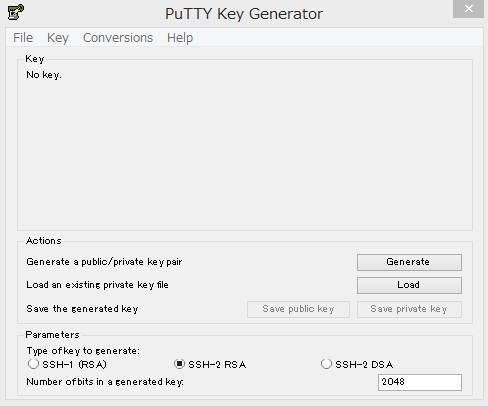Open the Conversions menu
Screen dimensions: 488x407
[x=118, y=38]
